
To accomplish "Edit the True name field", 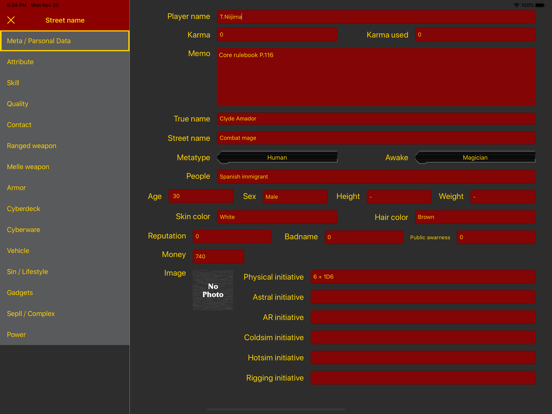I will [376, 119].
